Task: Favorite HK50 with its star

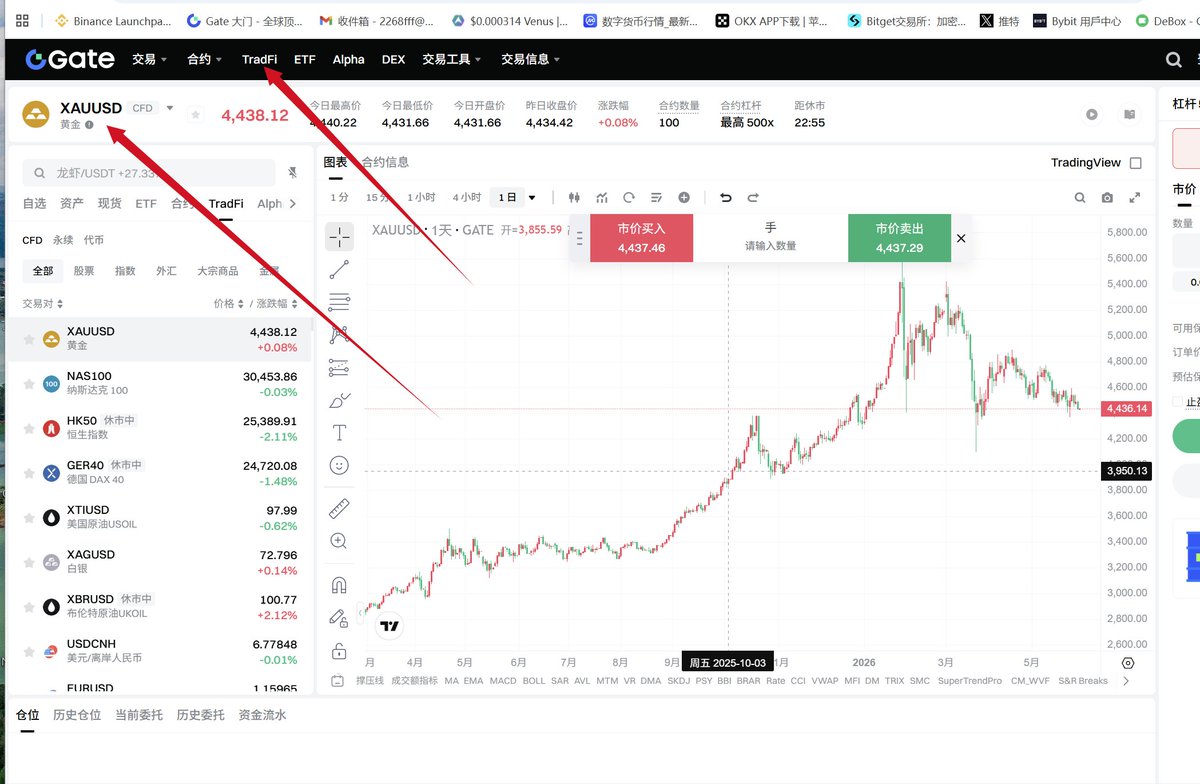Action: [29, 428]
